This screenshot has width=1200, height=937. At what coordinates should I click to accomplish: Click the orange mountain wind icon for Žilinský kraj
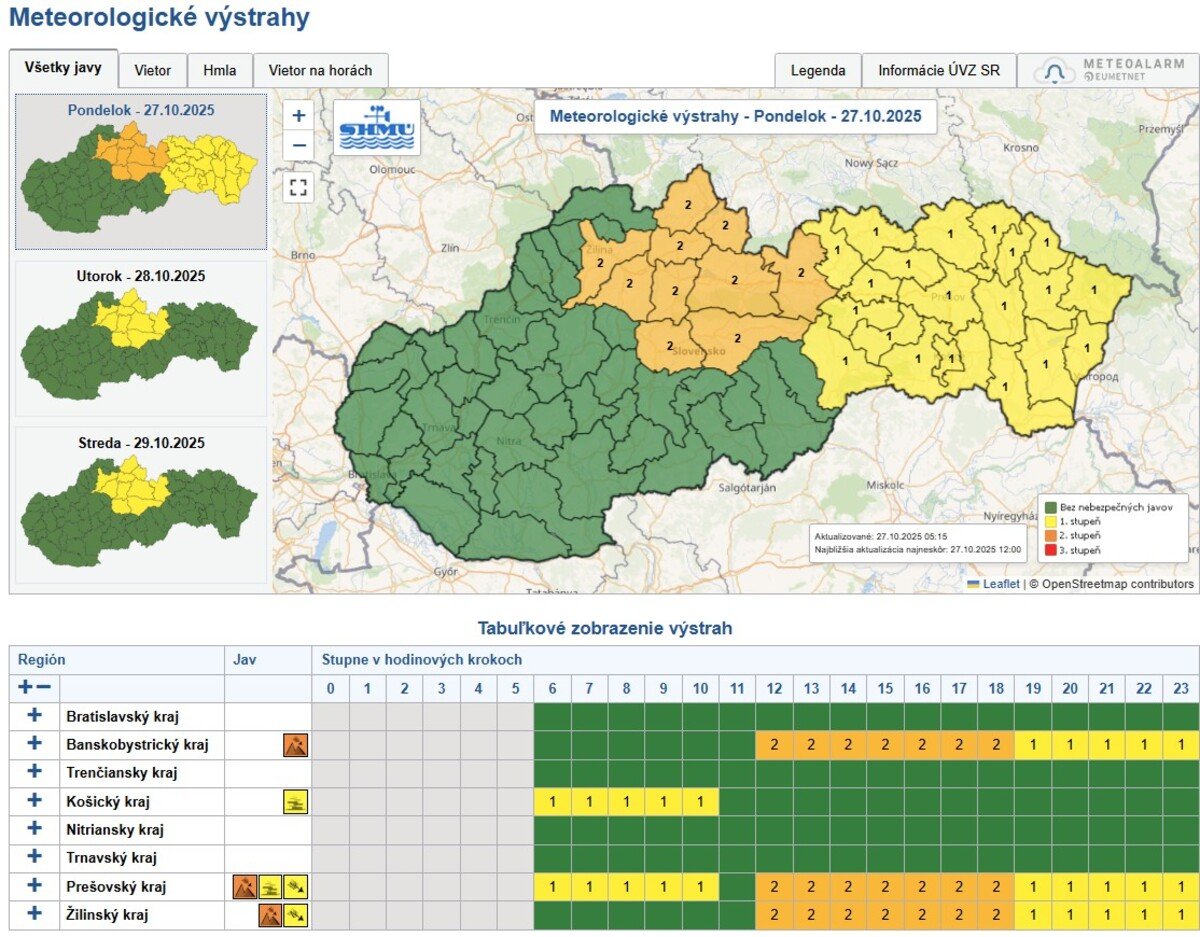(x=270, y=914)
